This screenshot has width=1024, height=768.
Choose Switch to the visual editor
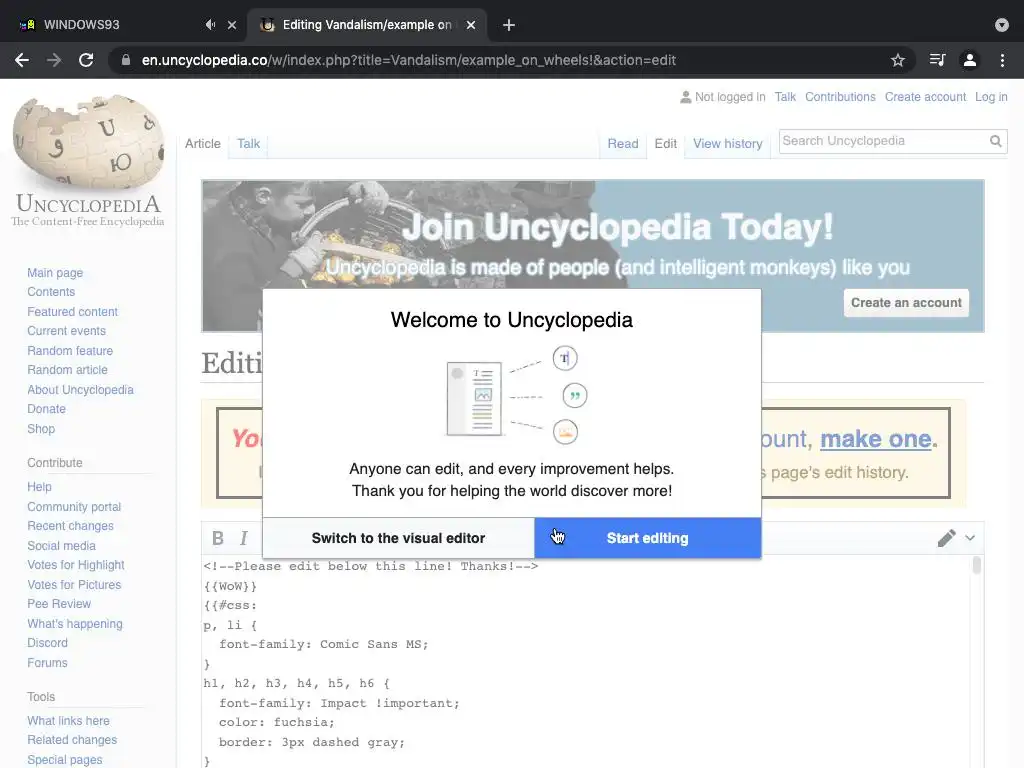coord(398,538)
